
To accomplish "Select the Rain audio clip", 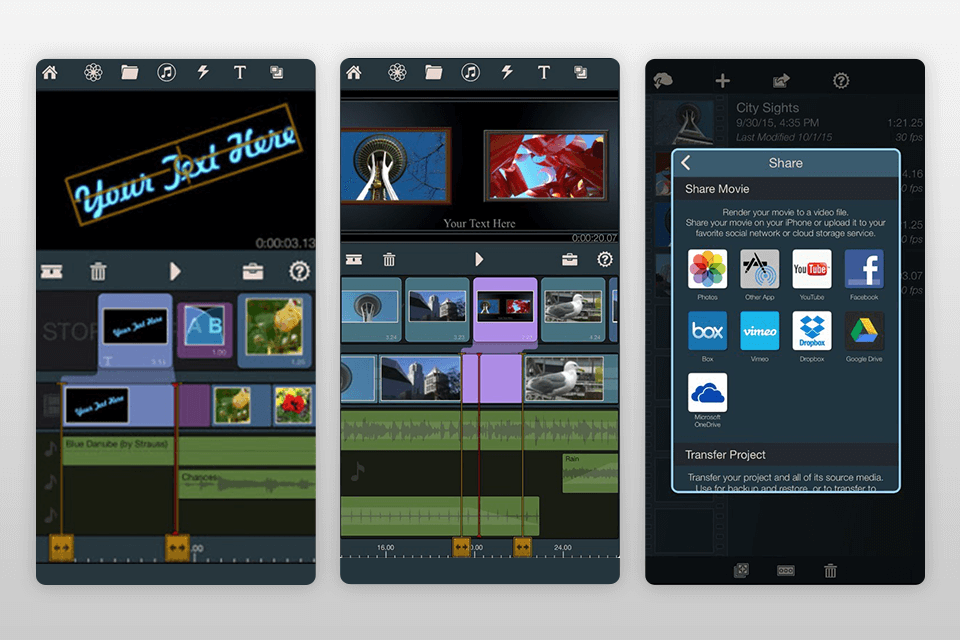I will (x=589, y=473).
